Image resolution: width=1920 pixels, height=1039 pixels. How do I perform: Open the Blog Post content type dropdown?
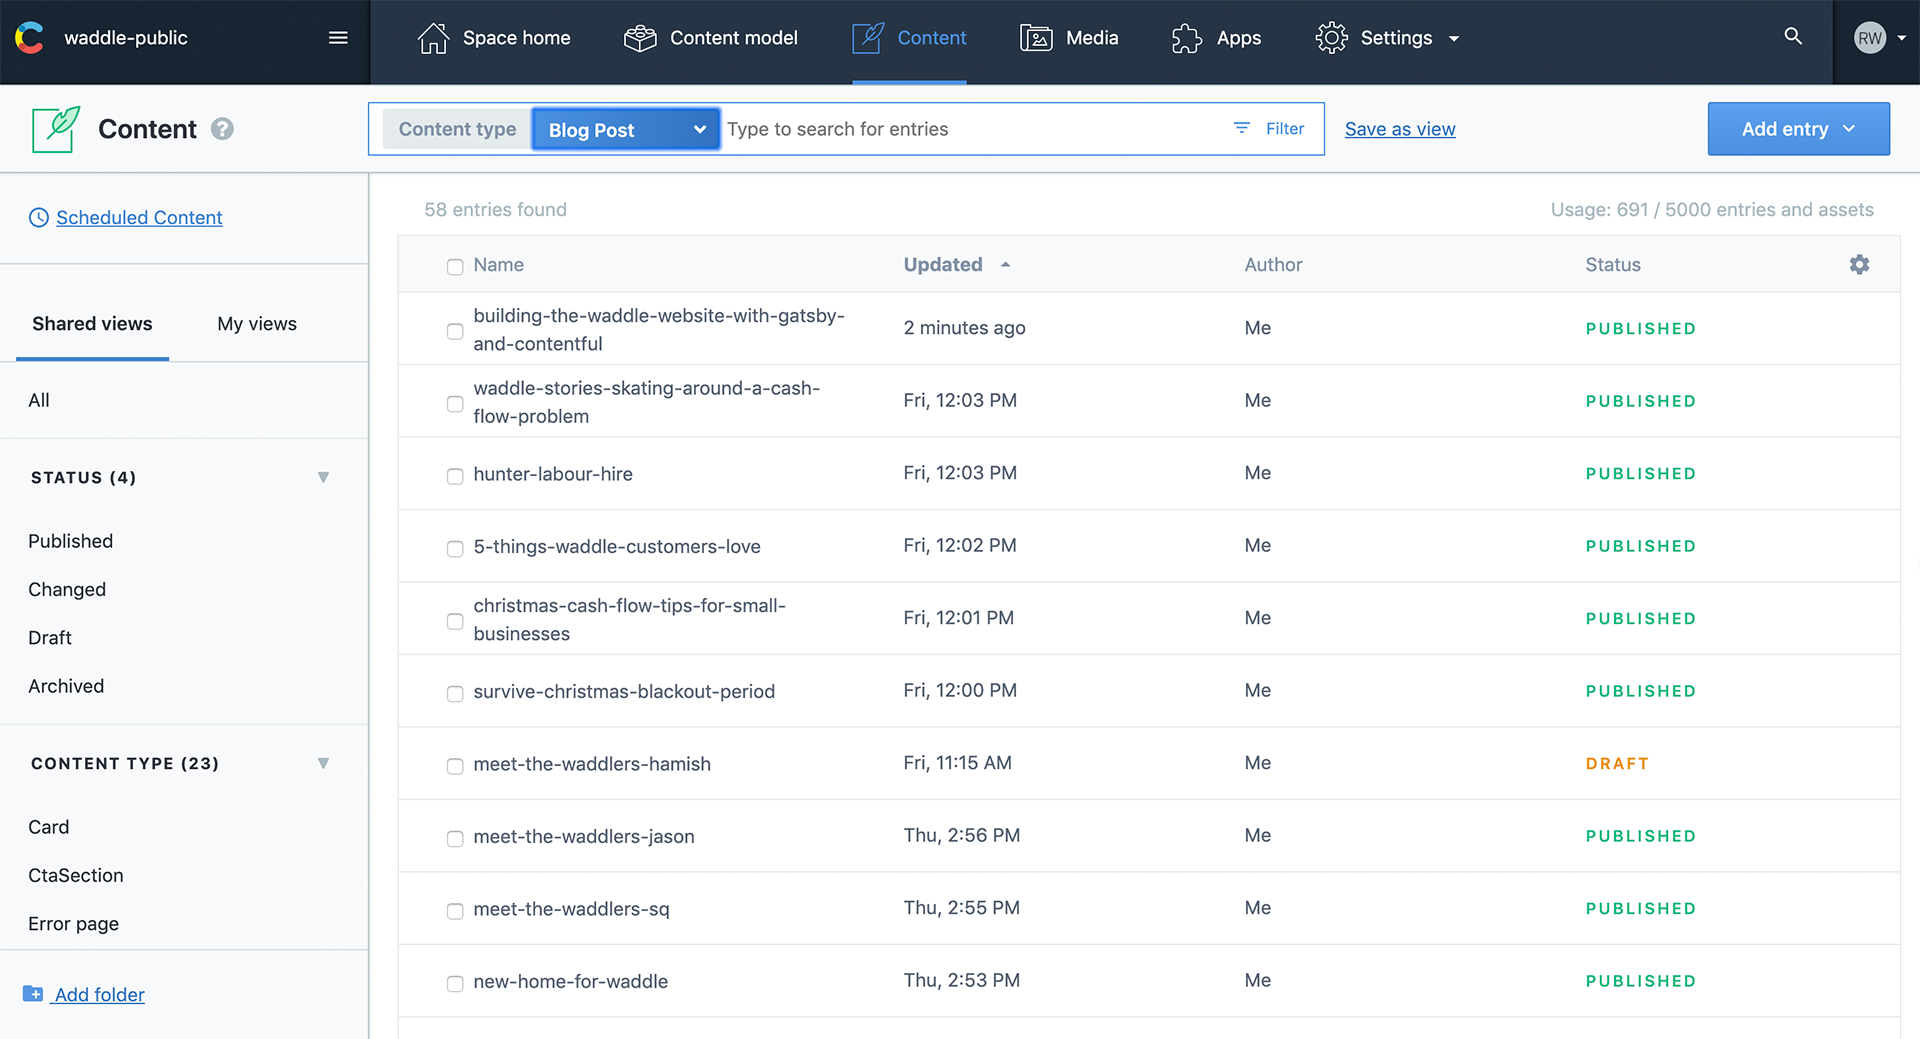pyautogui.click(x=626, y=129)
